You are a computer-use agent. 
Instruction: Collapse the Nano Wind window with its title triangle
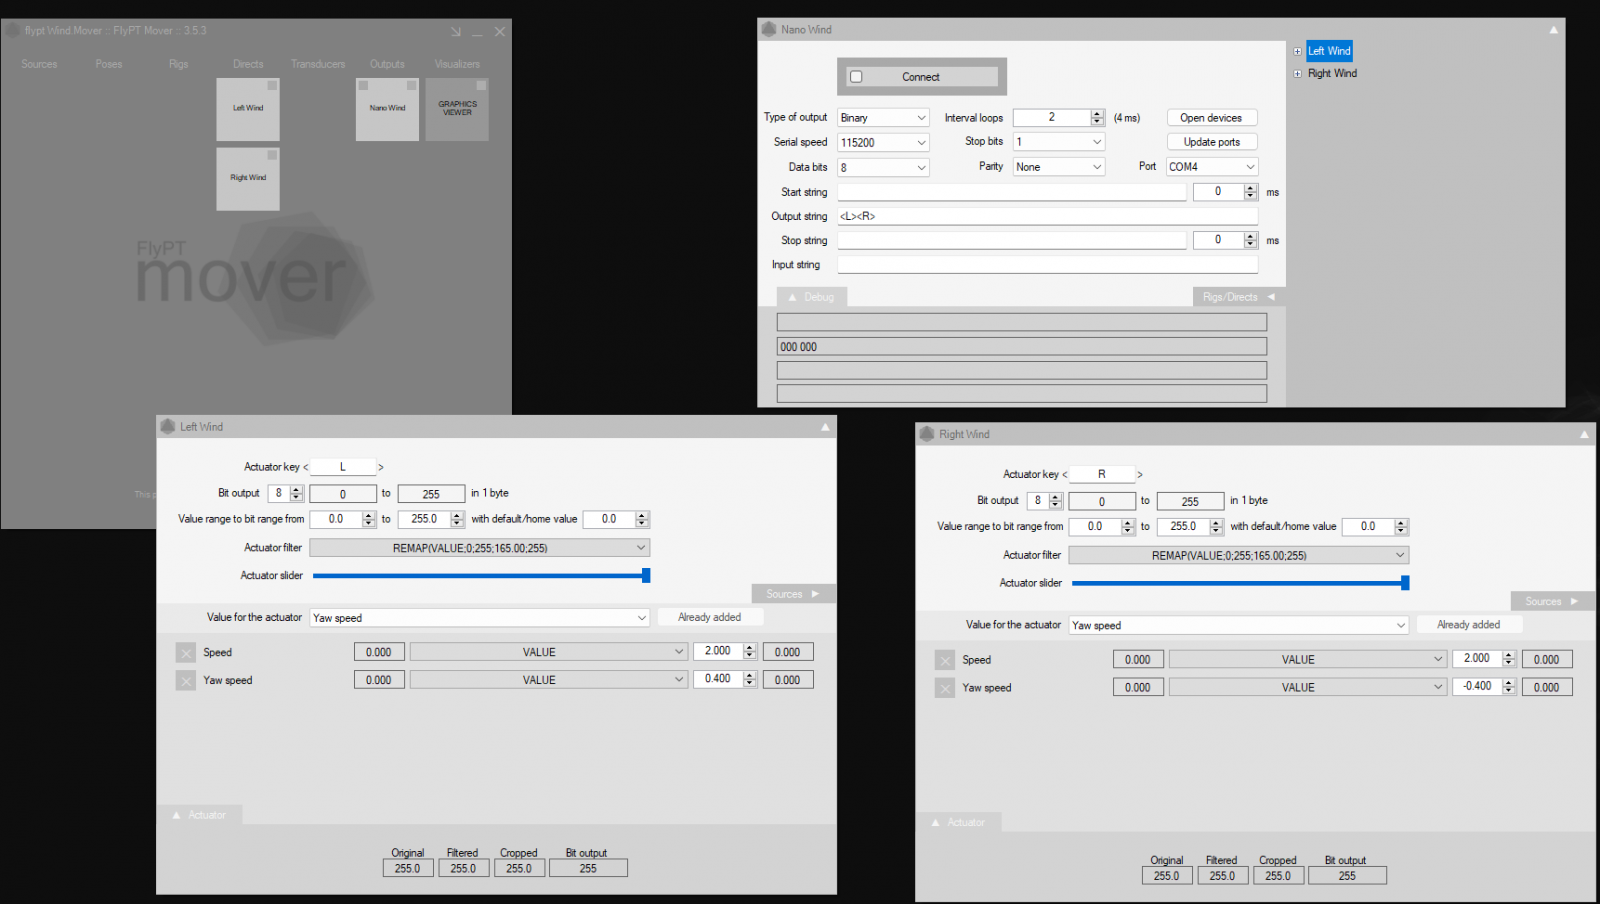(1553, 30)
